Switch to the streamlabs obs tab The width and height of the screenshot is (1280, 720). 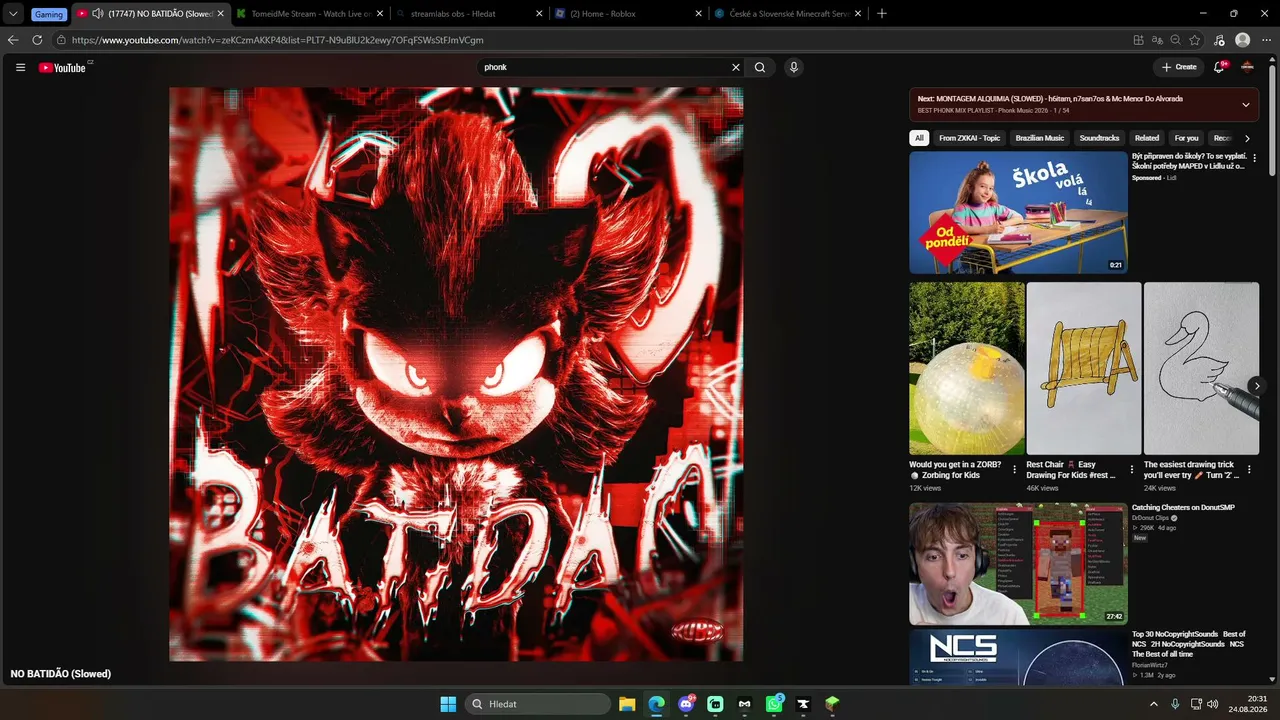coord(469,14)
